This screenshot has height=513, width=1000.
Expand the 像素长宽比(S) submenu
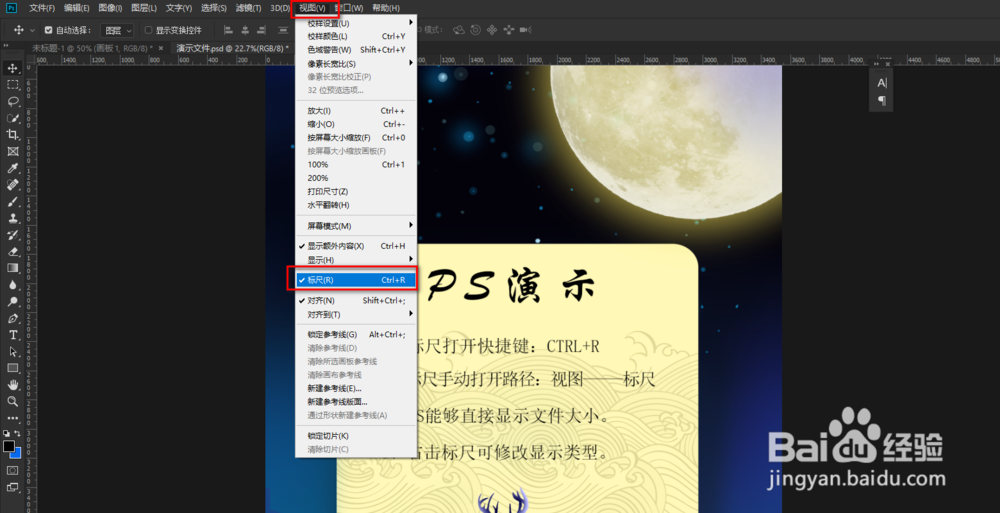[x=356, y=64]
